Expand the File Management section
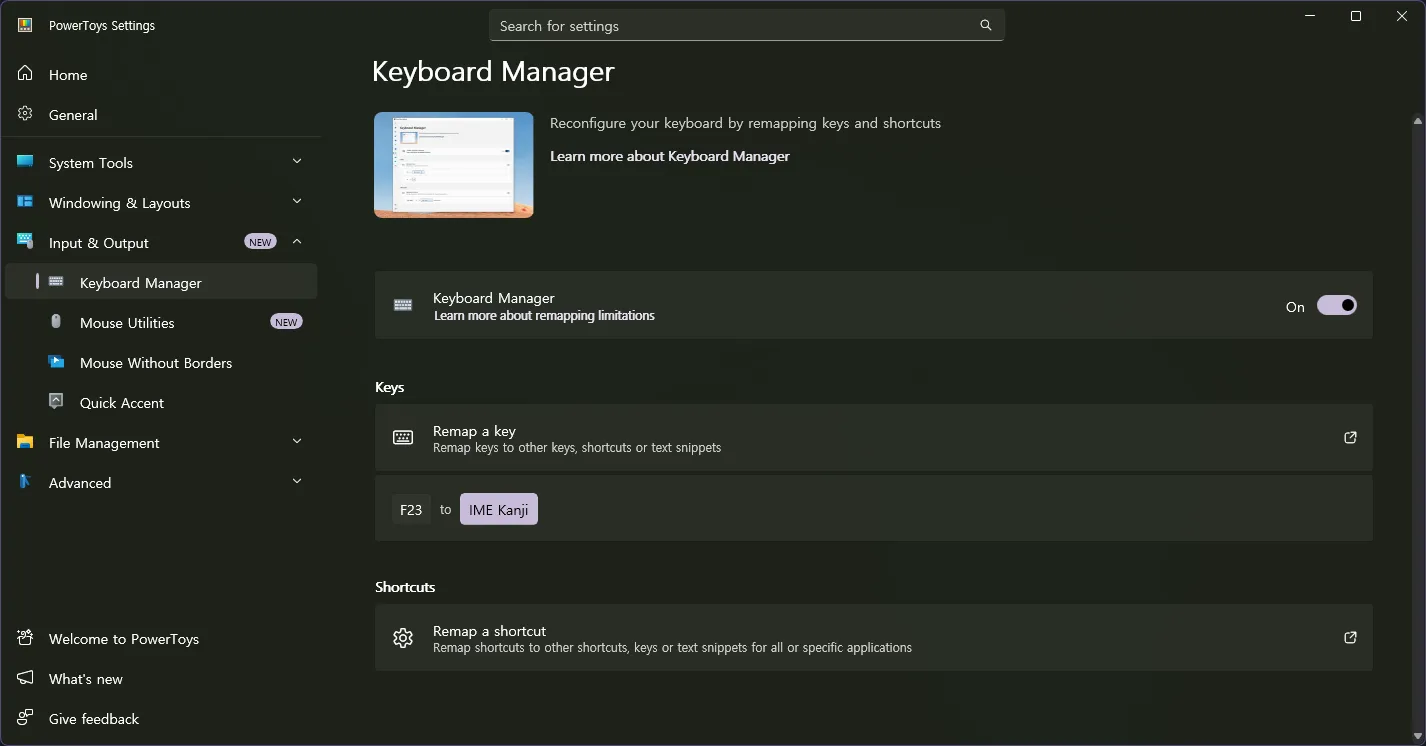 click(x=297, y=442)
